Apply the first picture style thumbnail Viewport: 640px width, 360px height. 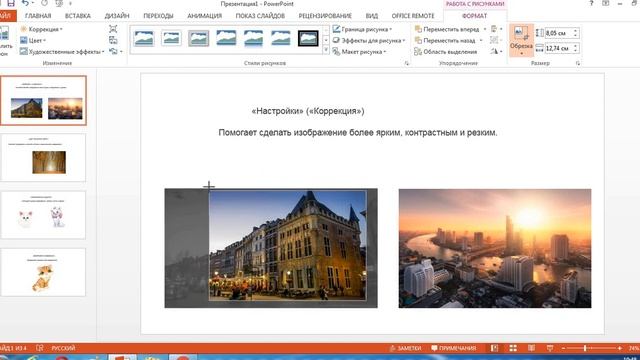point(144,38)
